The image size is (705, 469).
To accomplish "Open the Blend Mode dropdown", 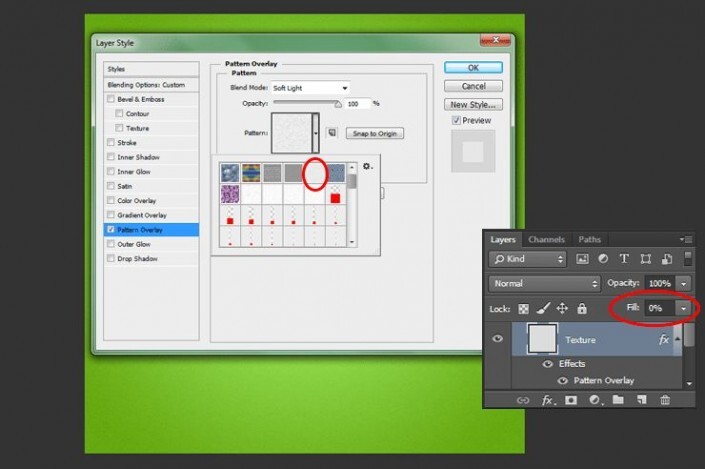I will pos(310,88).
